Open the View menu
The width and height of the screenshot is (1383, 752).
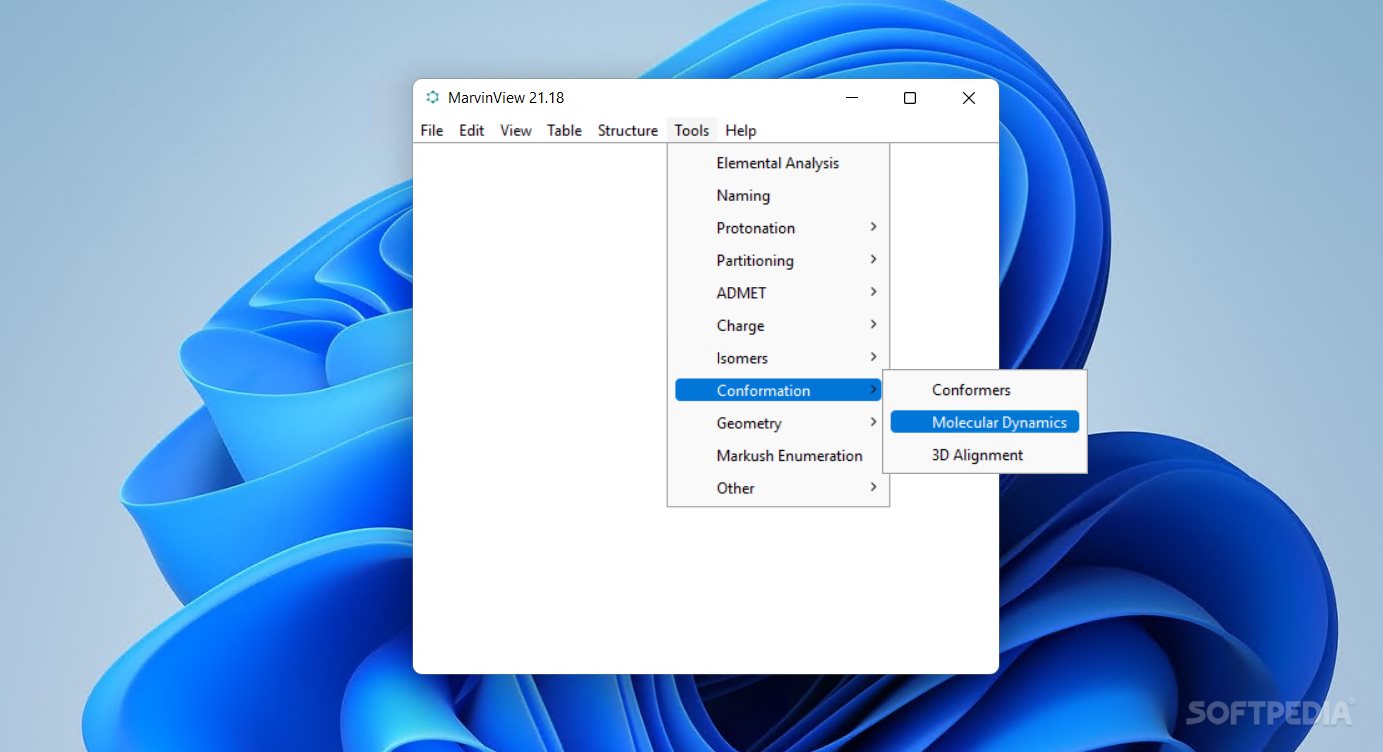(x=516, y=130)
